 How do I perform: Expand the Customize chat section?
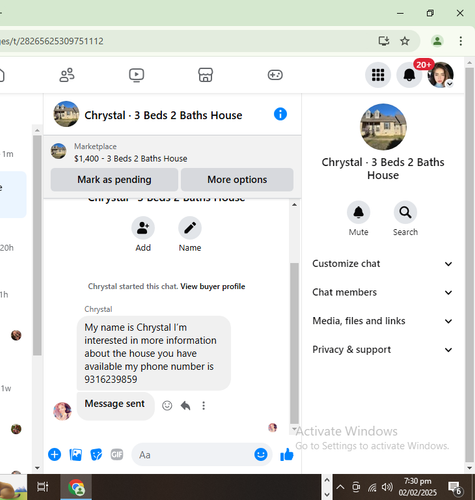click(x=382, y=264)
